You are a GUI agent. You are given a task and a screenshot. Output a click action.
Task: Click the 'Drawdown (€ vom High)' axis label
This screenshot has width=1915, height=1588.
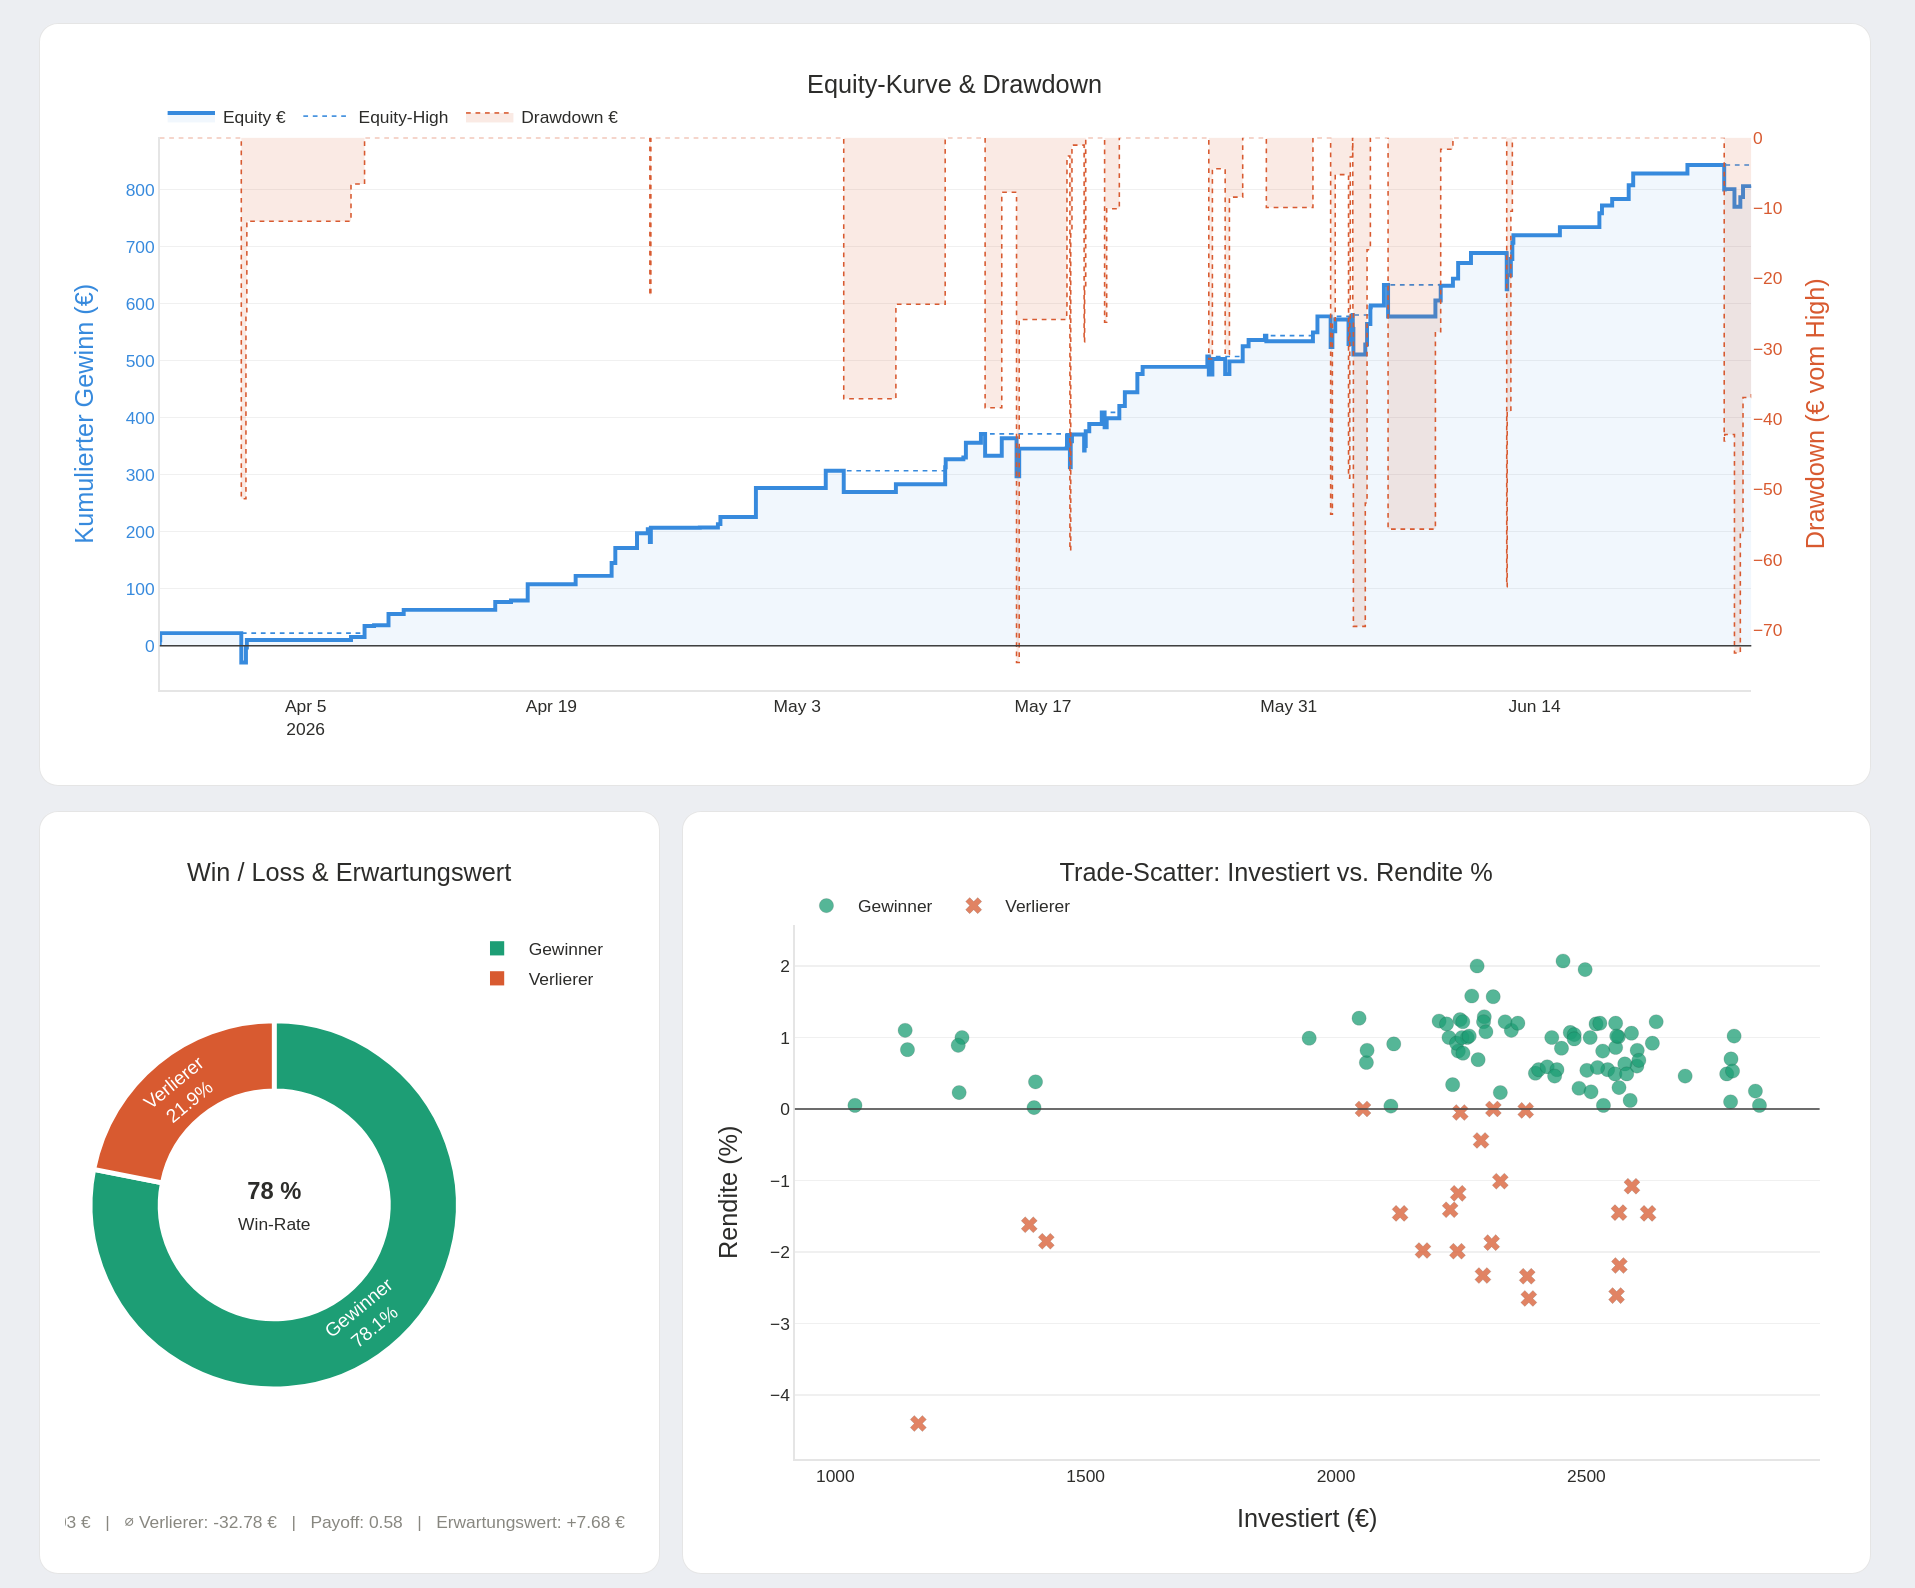coord(1815,414)
